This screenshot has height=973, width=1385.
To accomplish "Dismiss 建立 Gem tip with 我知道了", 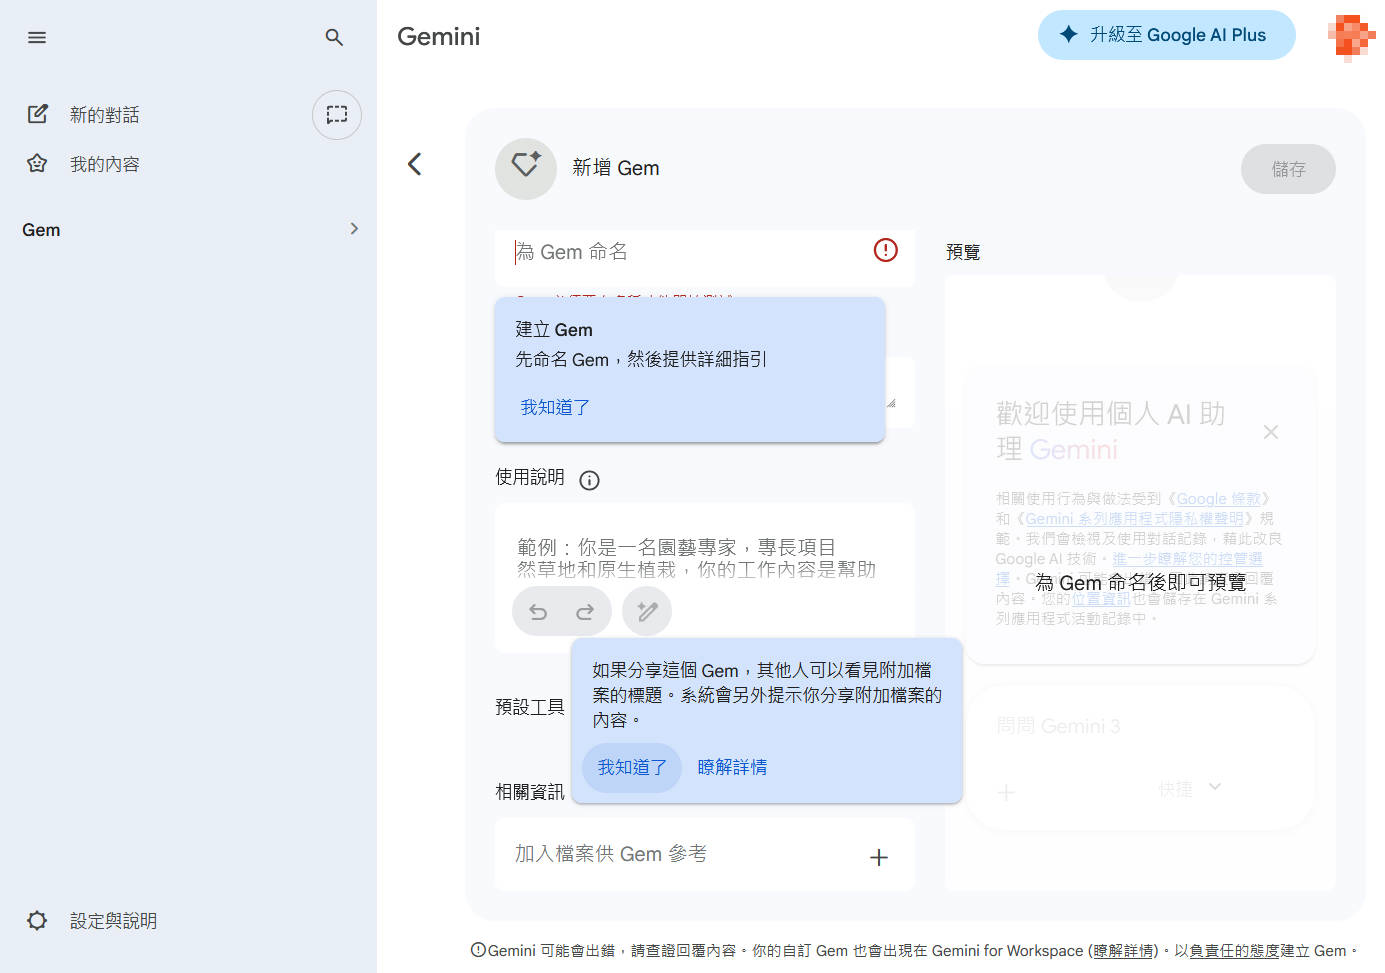I will coord(555,407).
